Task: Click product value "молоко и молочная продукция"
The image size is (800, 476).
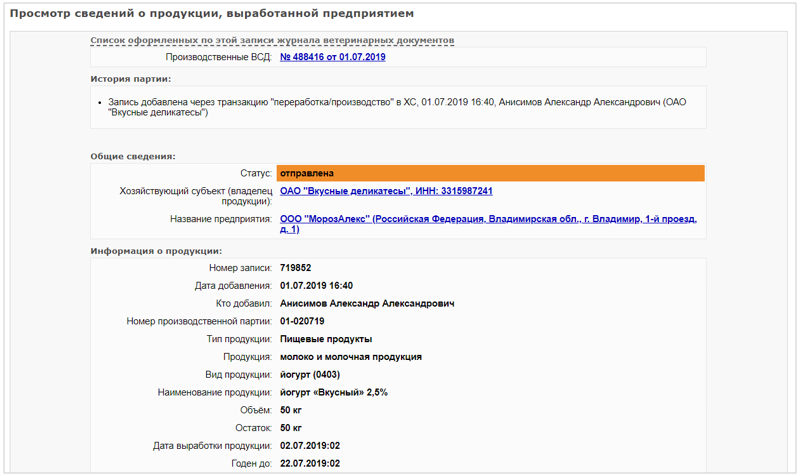Action: [x=350, y=357]
